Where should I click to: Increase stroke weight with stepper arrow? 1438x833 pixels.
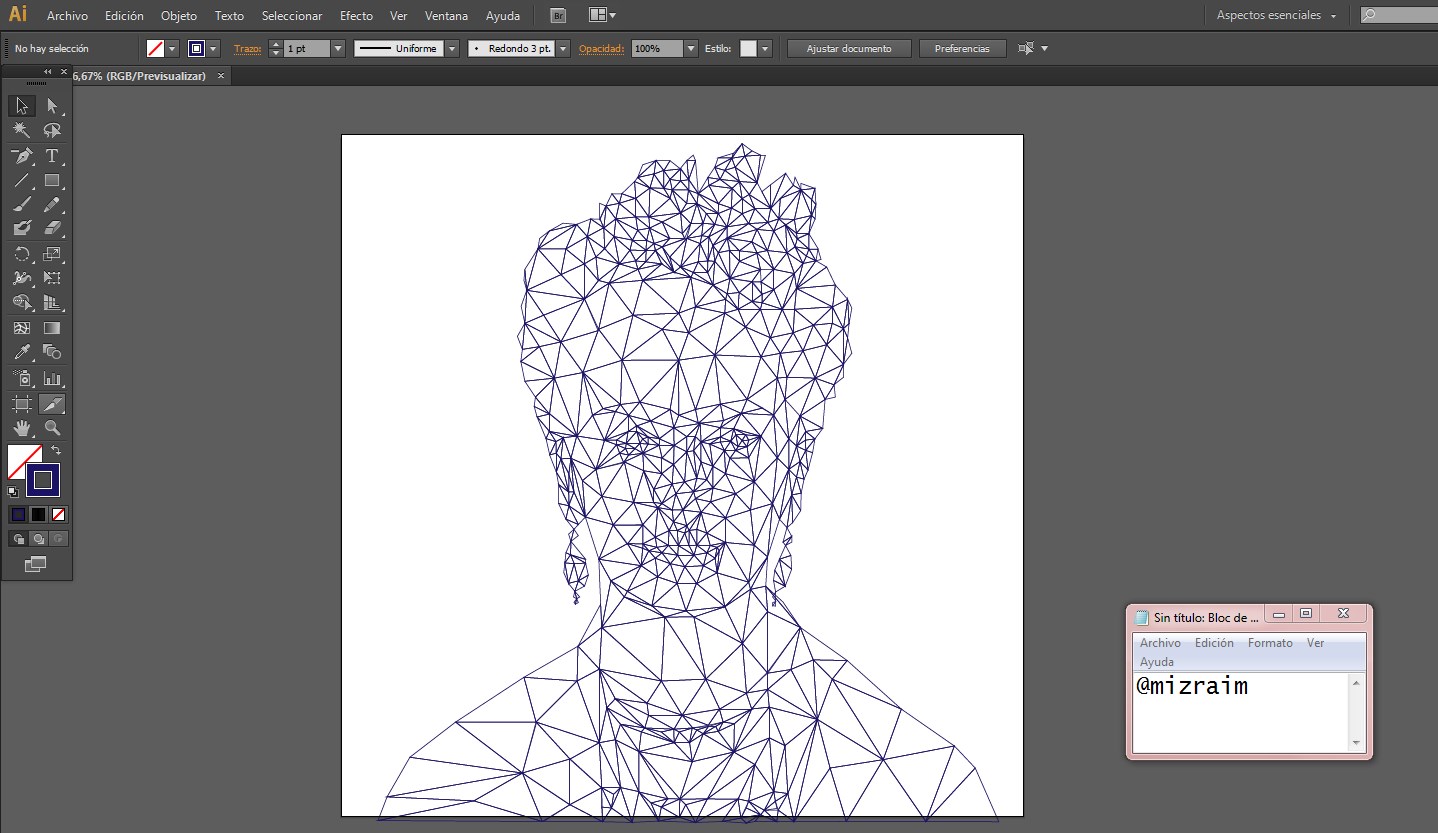[276, 44]
